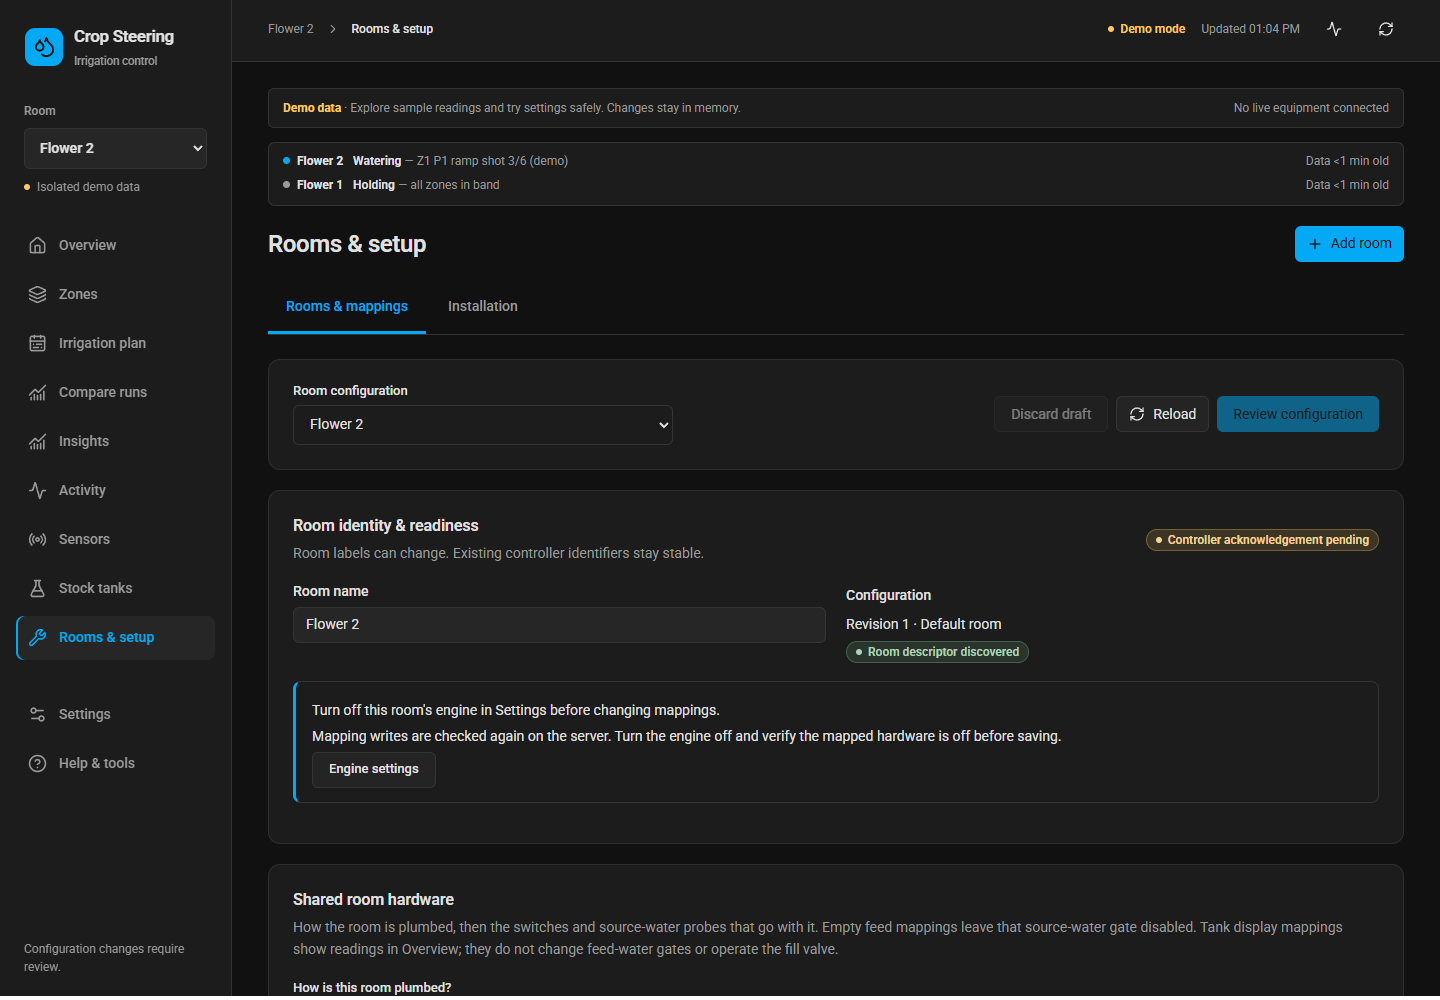Click the Flower 2 Watering status row
1440x1000 pixels.
pos(836,161)
